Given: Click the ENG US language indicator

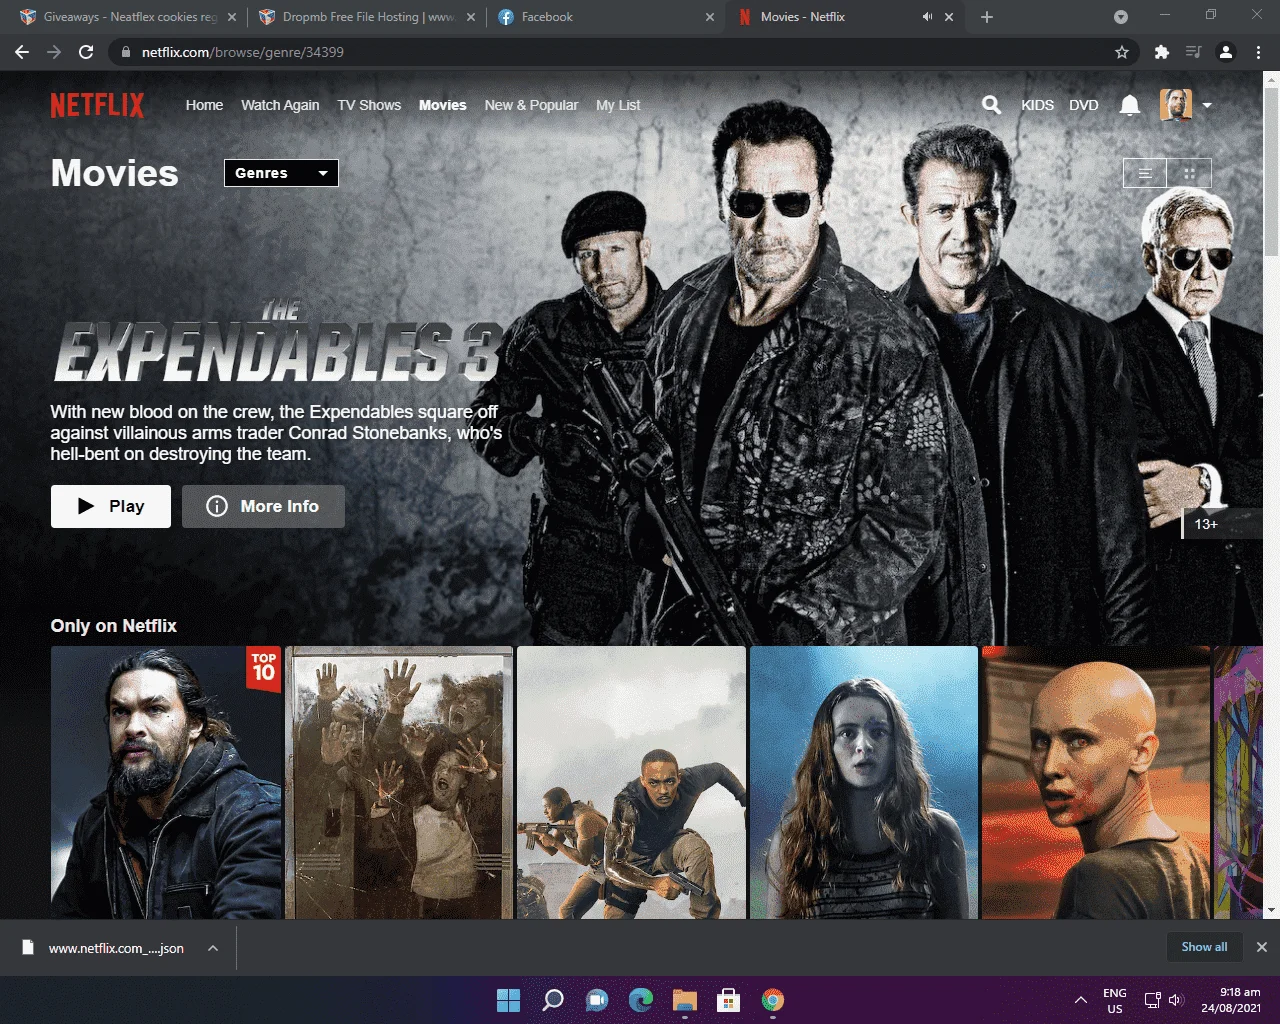Looking at the screenshot, I should tap(1115, 1001).
